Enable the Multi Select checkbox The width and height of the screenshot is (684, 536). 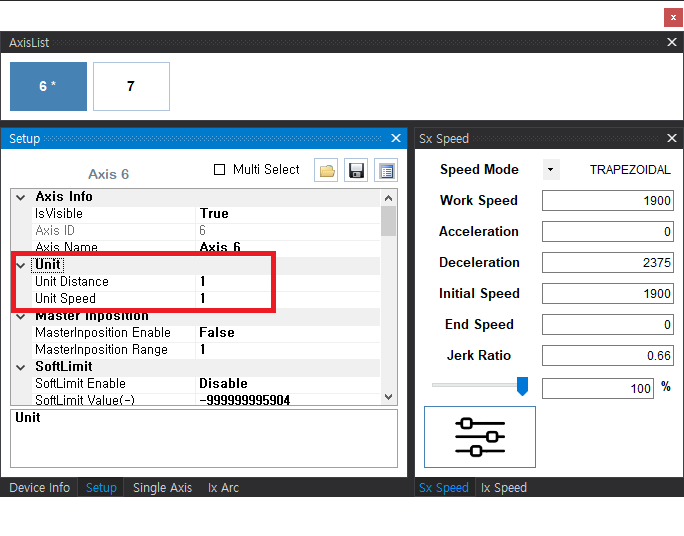[x=220, y=170]
